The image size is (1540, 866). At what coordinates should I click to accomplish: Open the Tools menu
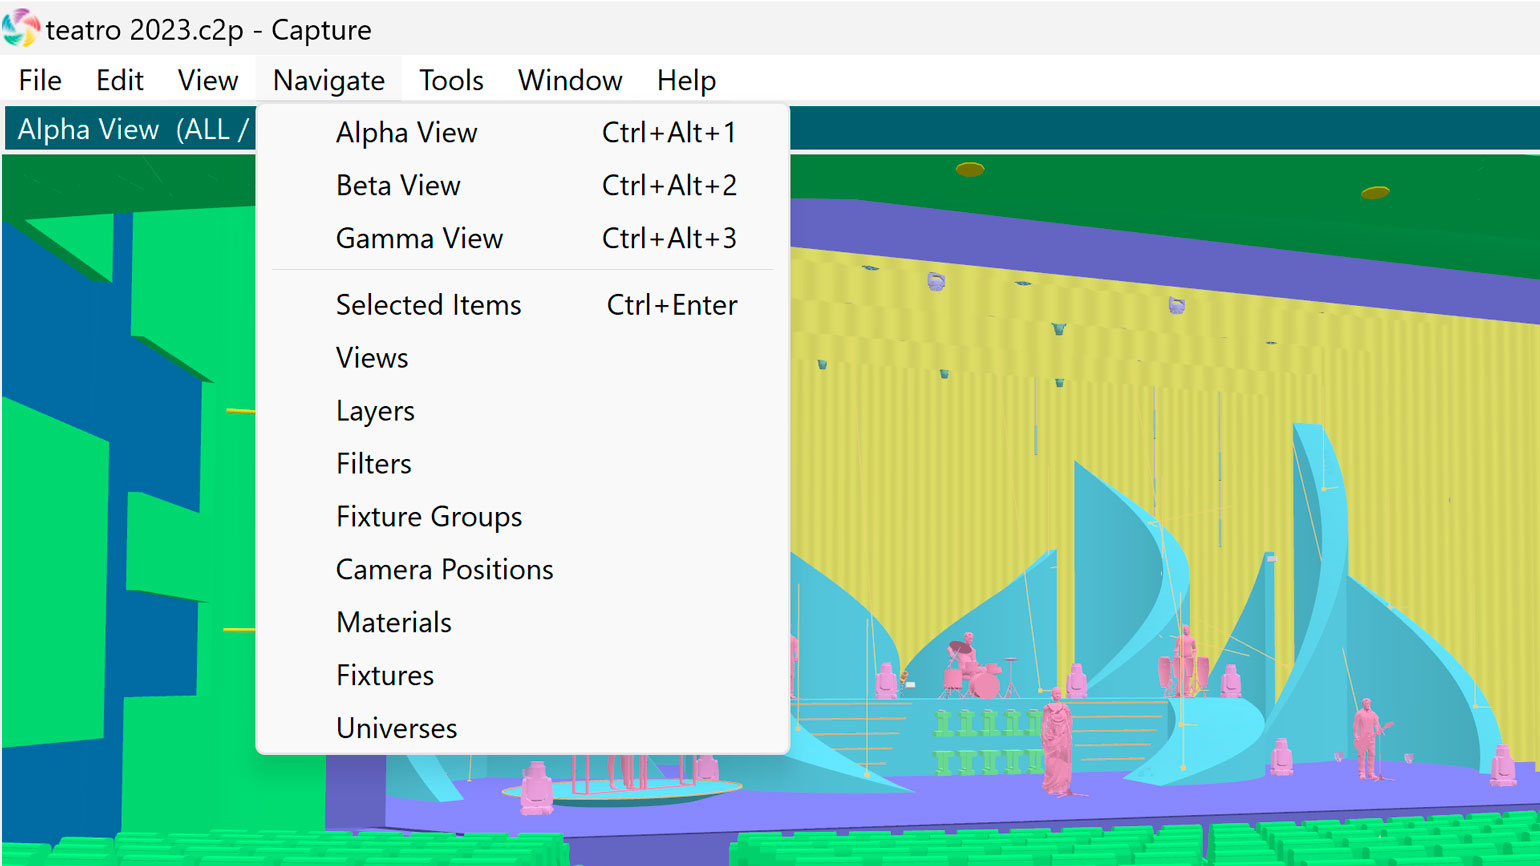pos(451,80)
